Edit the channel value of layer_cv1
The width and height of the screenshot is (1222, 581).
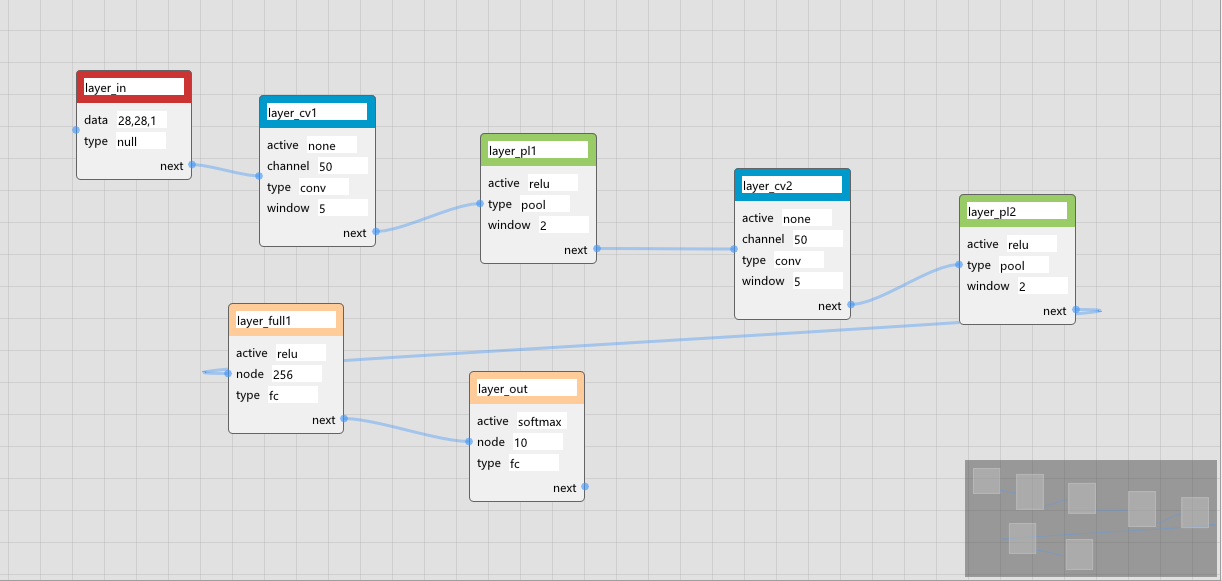(x=341, y=166)
